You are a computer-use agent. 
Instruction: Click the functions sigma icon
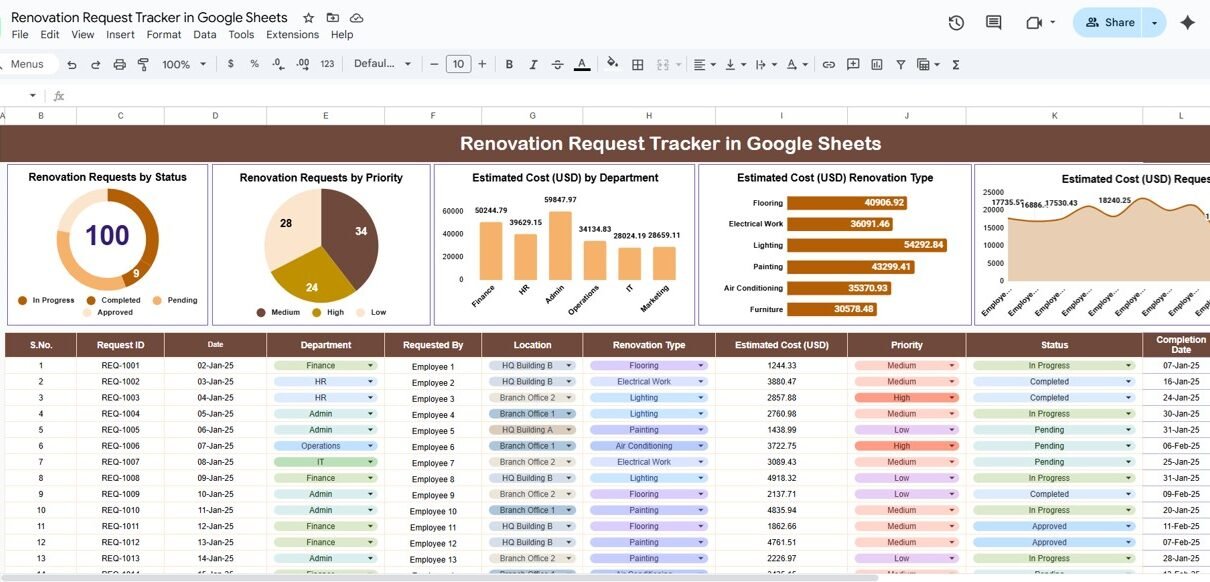pos(955,64)
